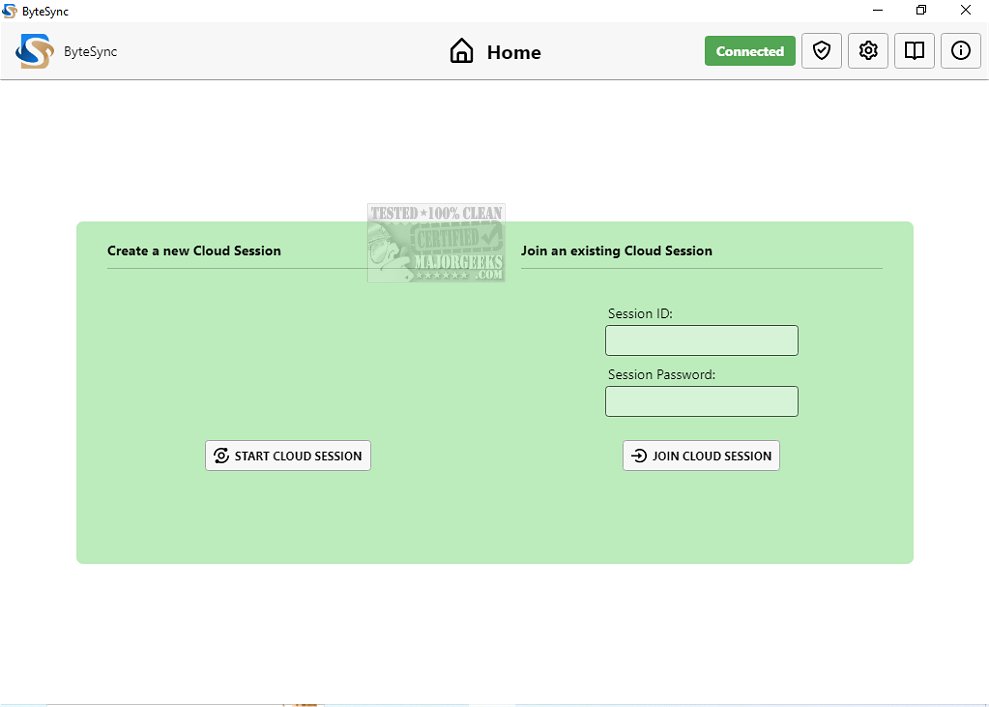Image resolution: width=989 pixels, height=707 pixels.
Task: Click the ByteSync title bar icon
Action: [x=10, y=11]
